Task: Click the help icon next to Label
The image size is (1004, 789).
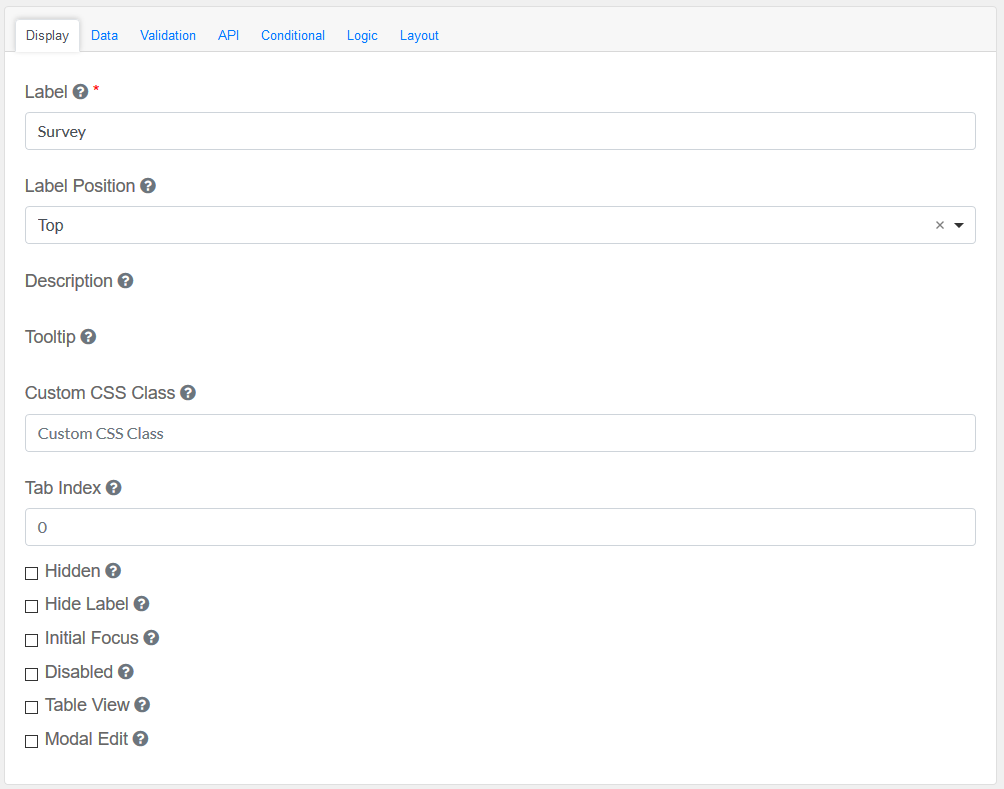Action: pyautogui.click(x=81, y=92)
